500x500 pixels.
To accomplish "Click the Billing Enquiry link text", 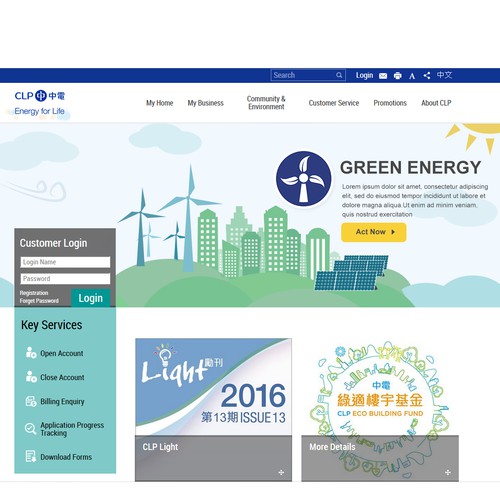I will (x=62, y=402).
